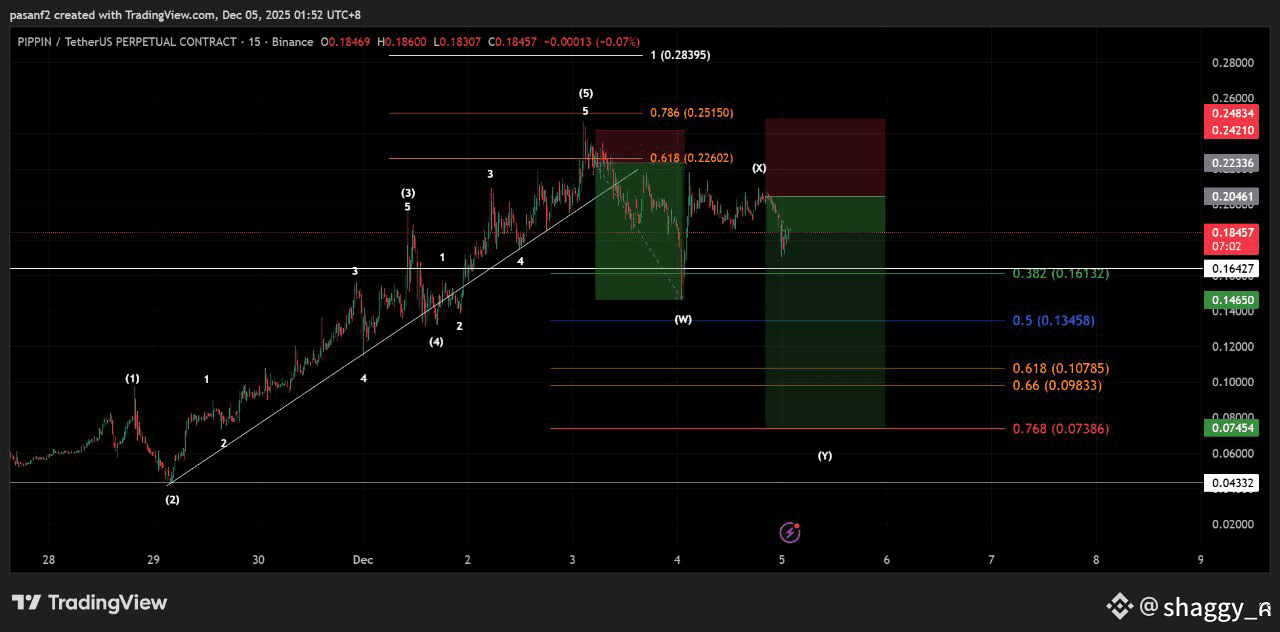Click the 7 date label on time axis

click(991, 560)
